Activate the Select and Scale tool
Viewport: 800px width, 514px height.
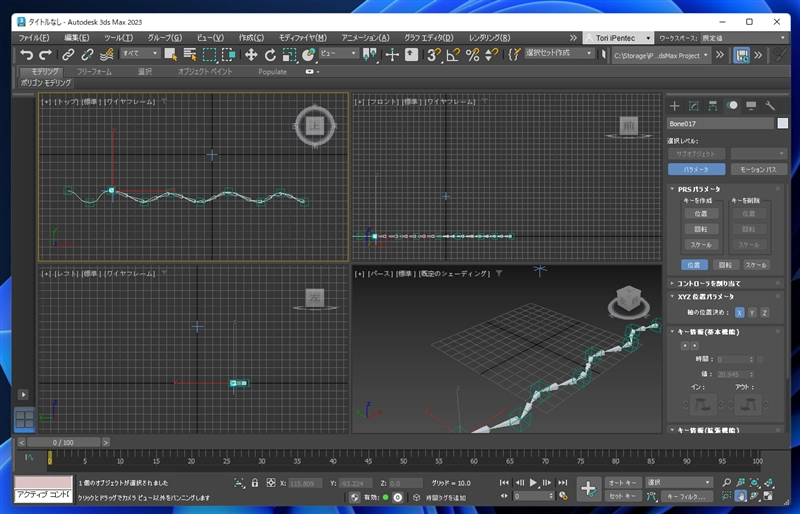[289, 55]
